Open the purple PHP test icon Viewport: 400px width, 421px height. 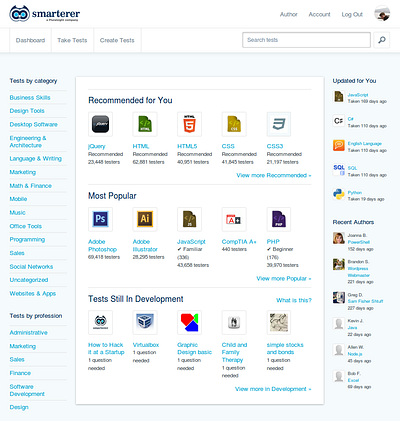point(279,219)
